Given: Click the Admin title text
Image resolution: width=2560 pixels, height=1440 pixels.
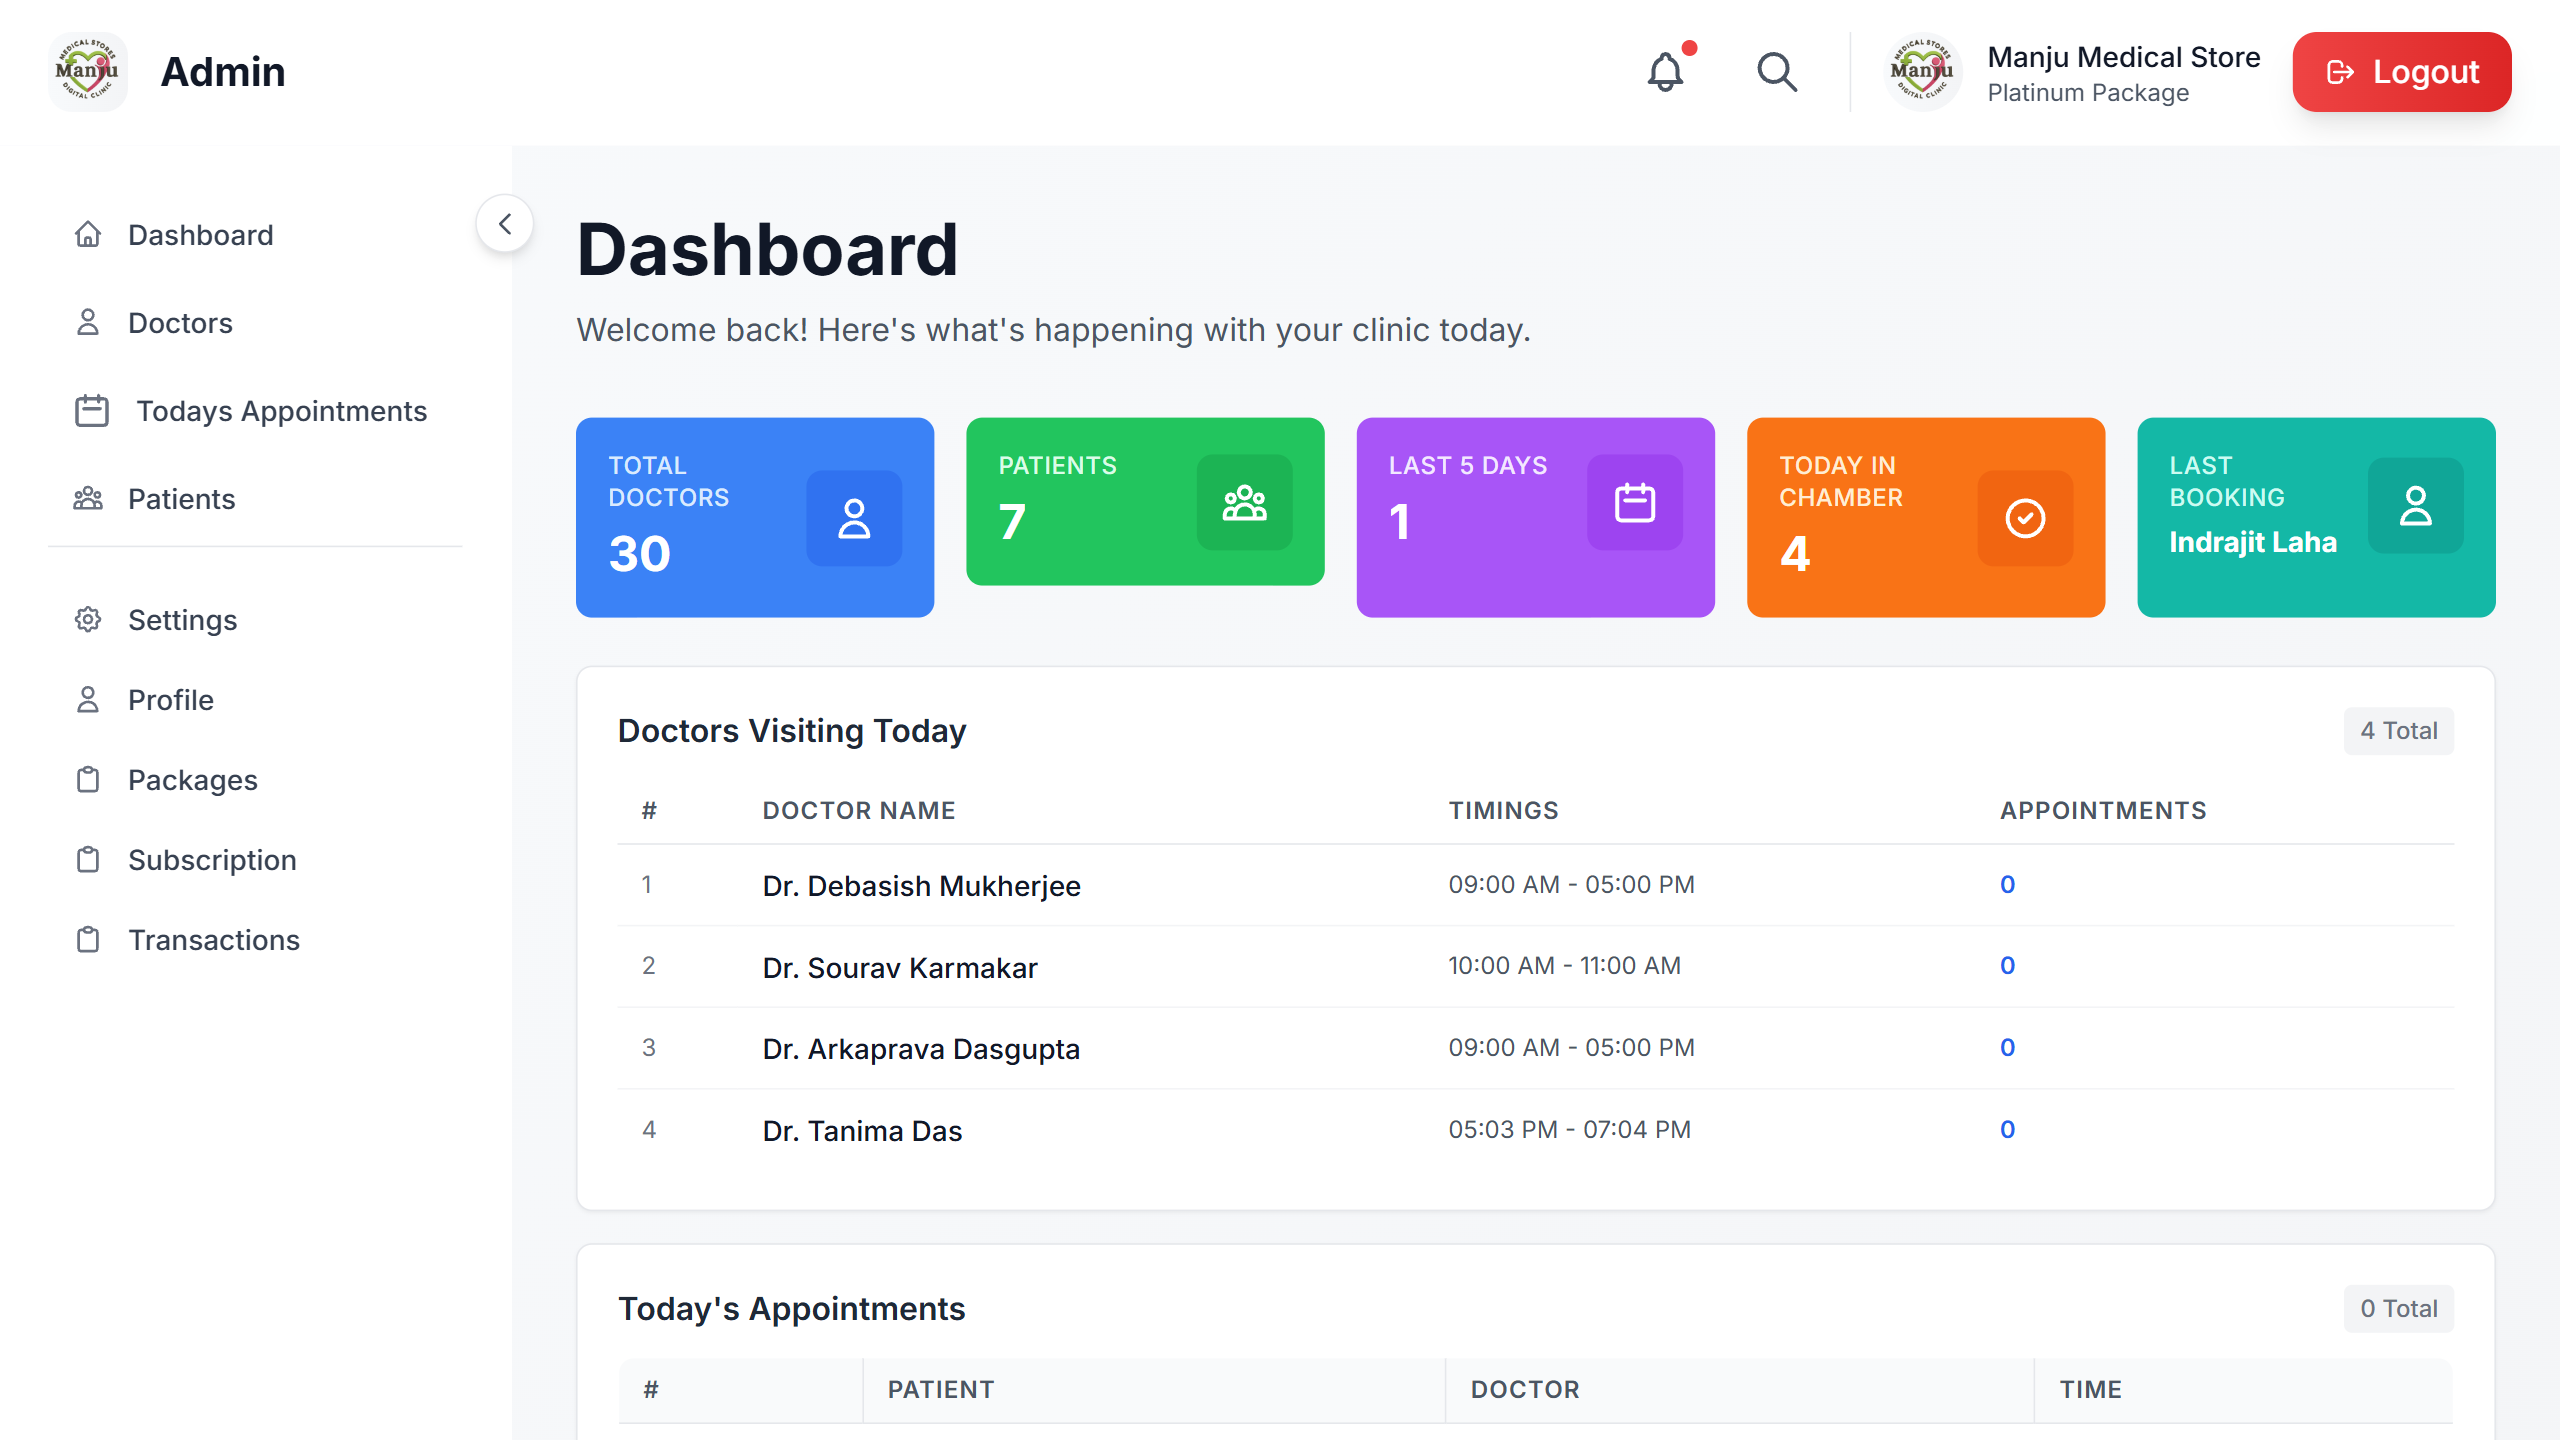Looking at the screenshot, I should click(223, 72).
